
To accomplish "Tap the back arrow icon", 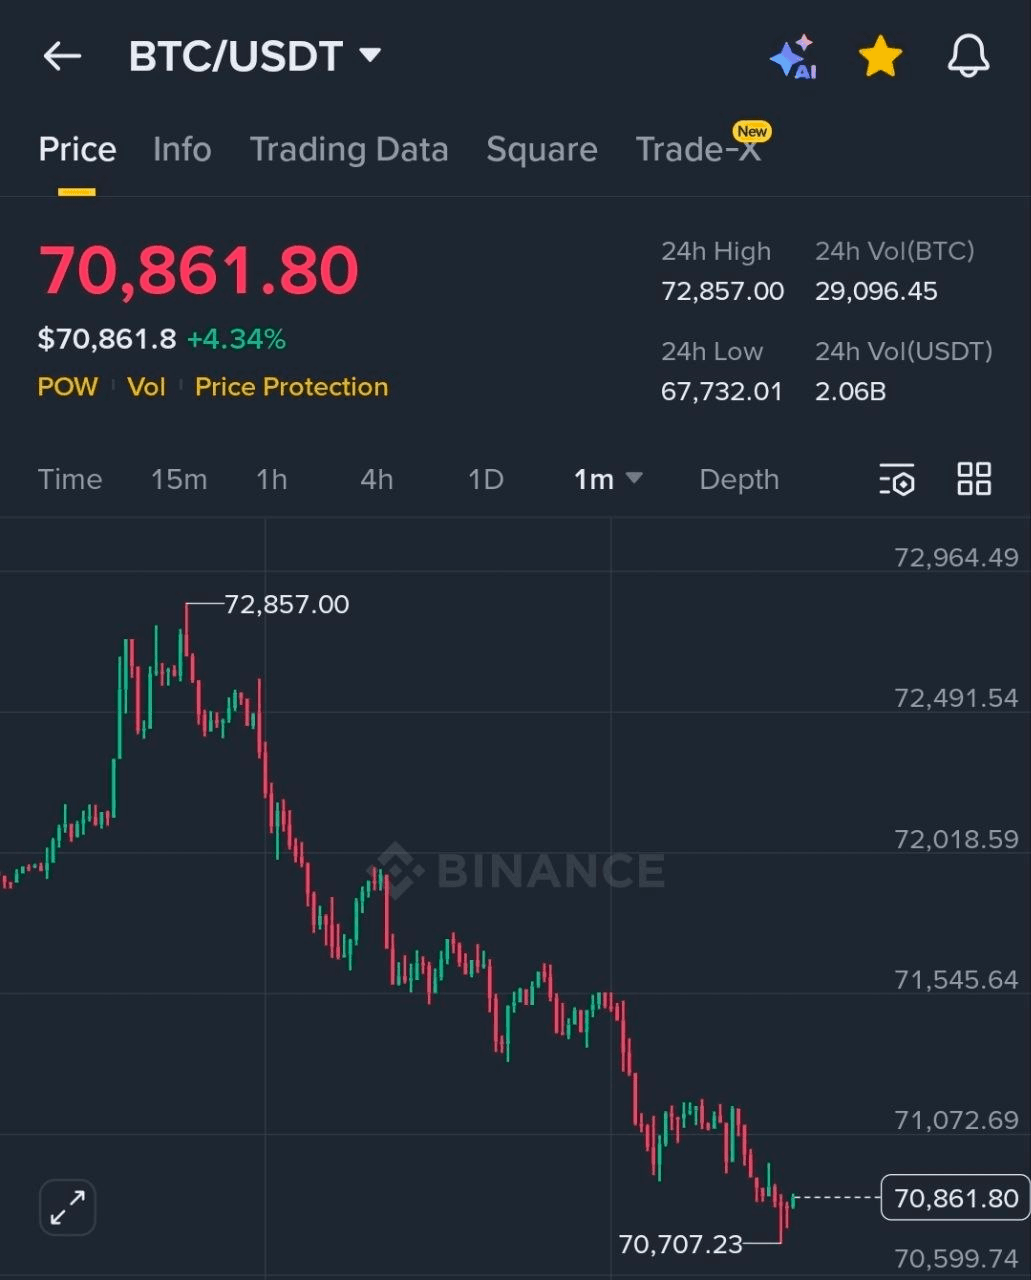I will [62, 57].
